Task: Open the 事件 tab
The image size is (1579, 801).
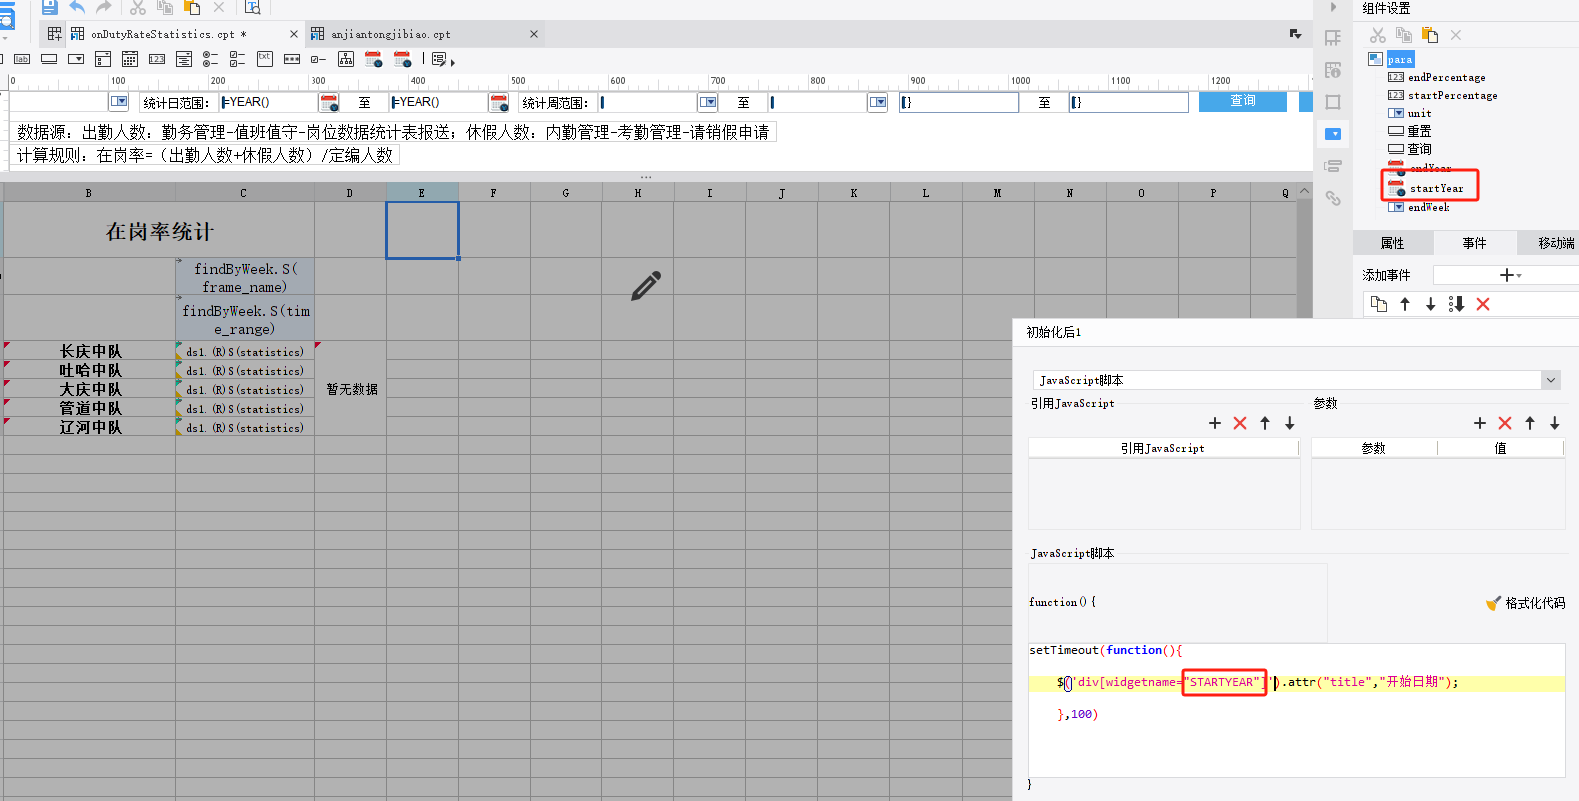Action: tap(1474, 243)
